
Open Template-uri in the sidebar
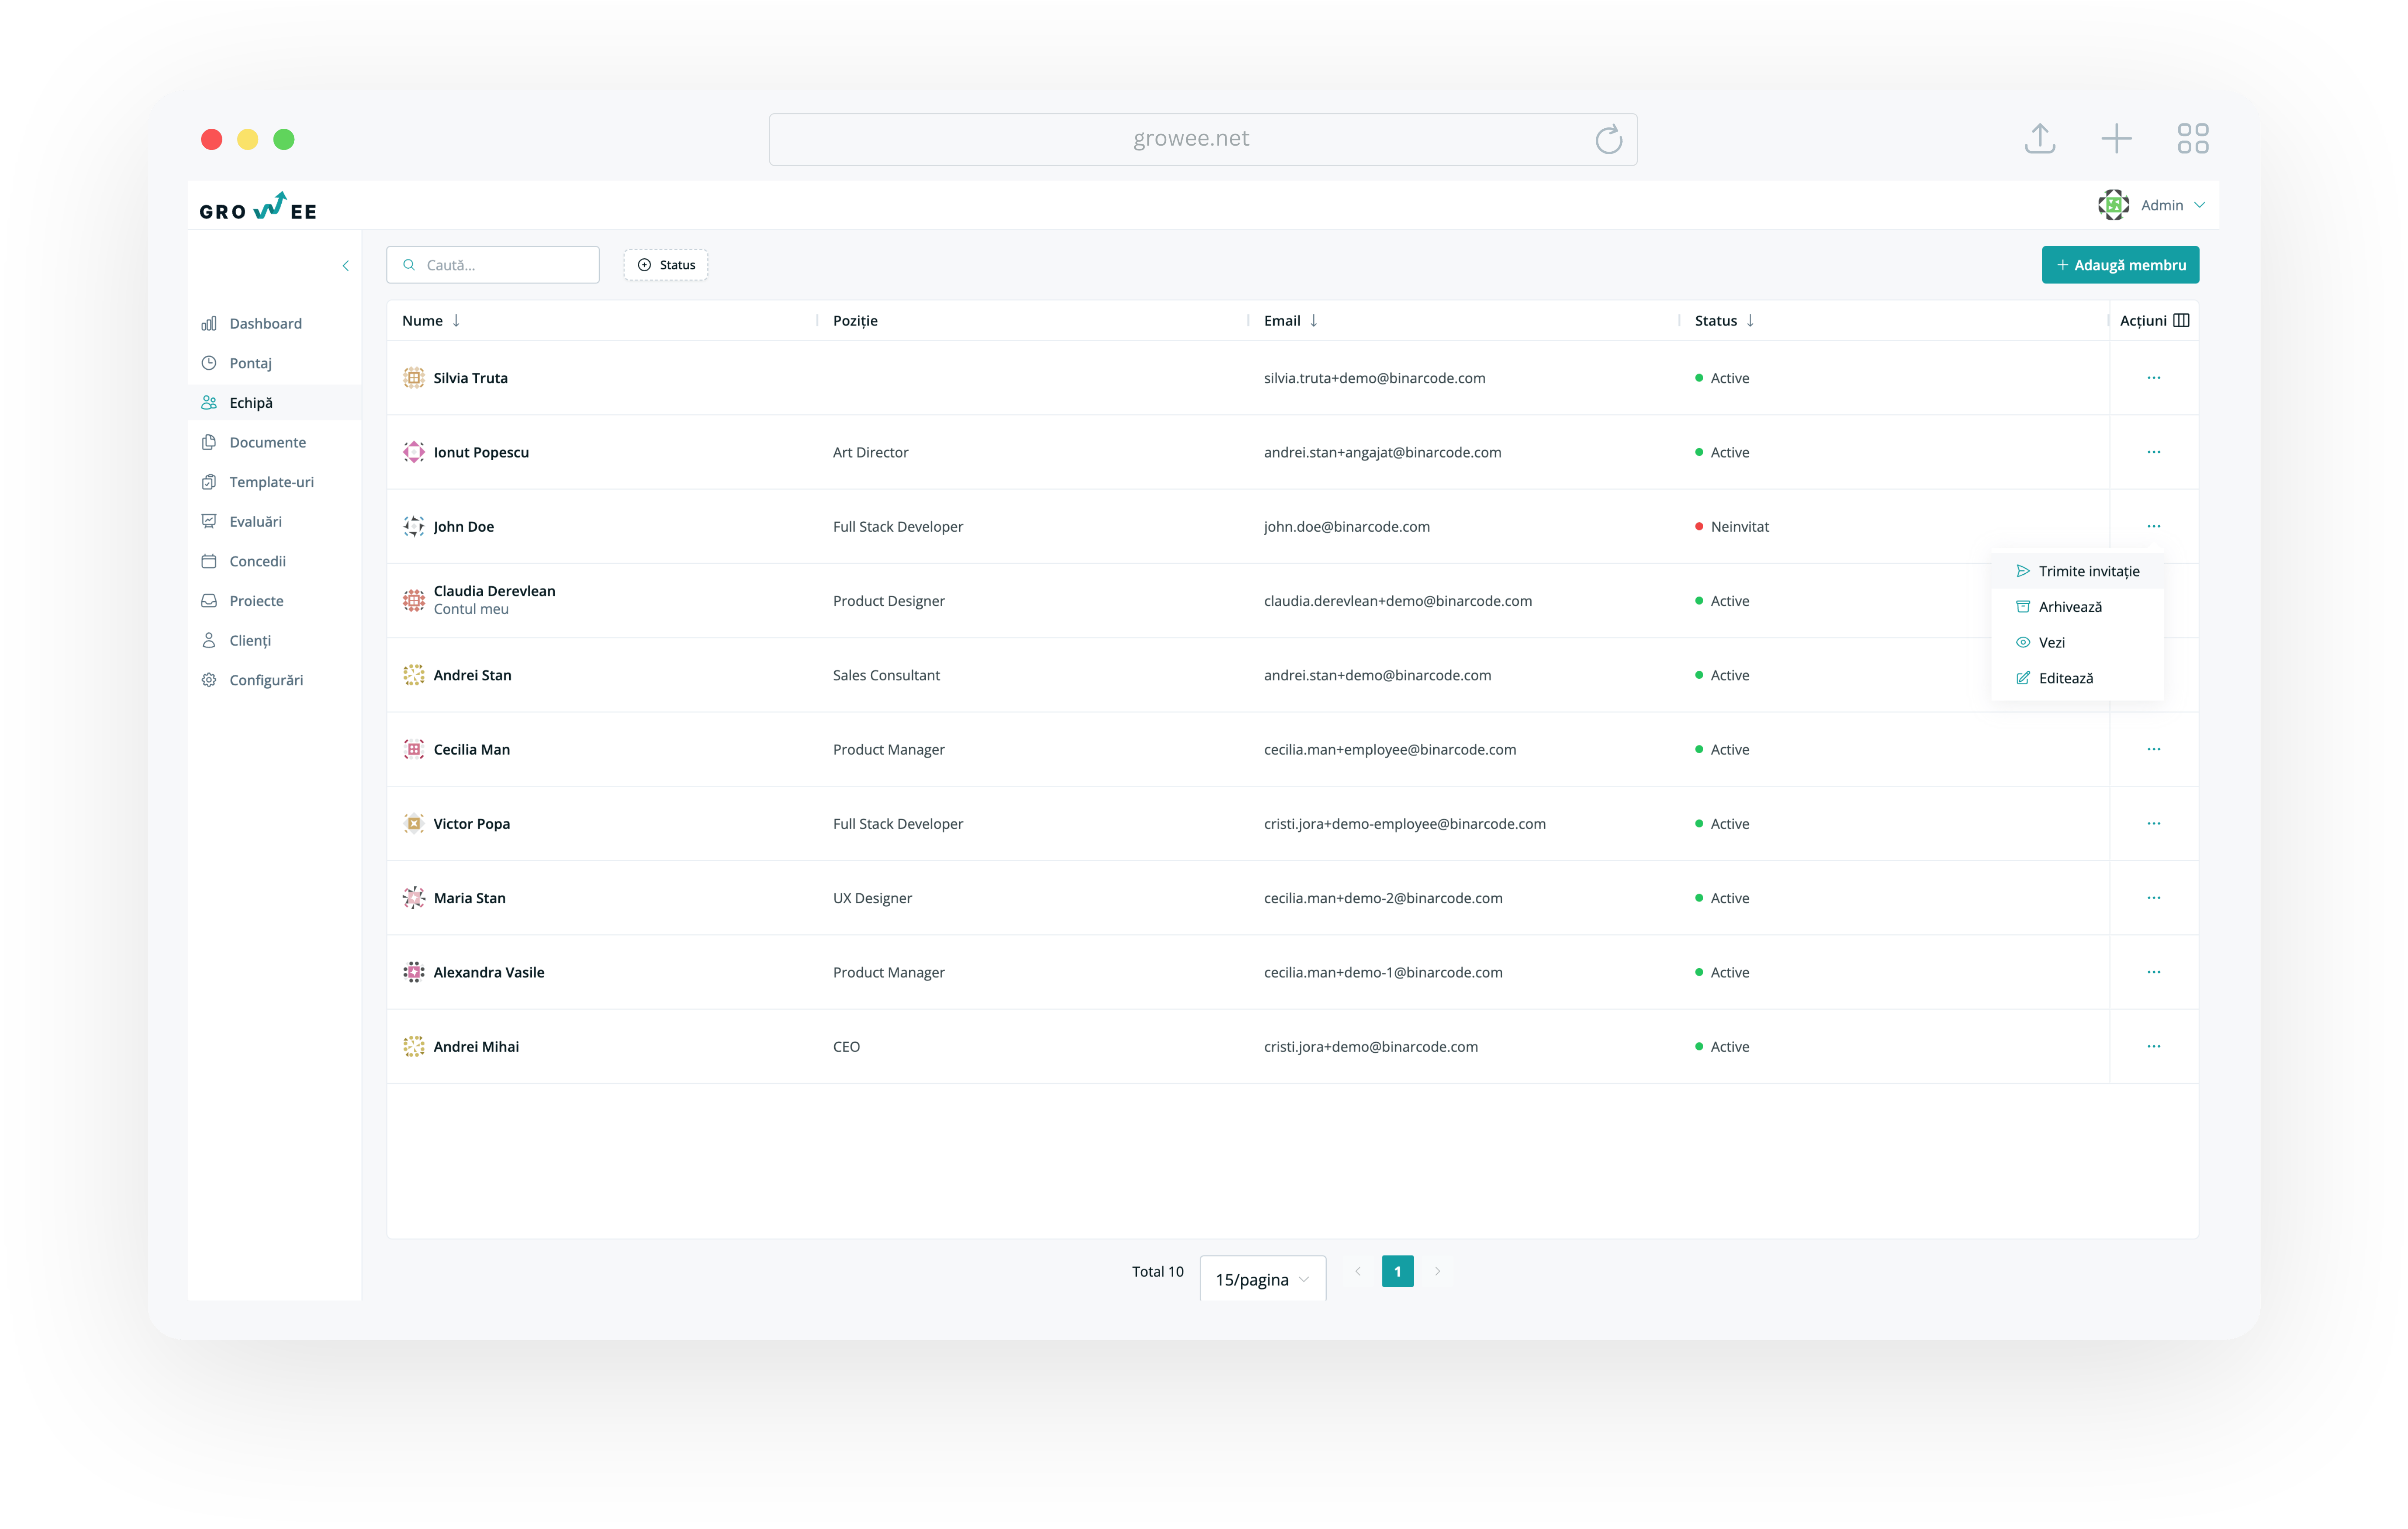271,482
